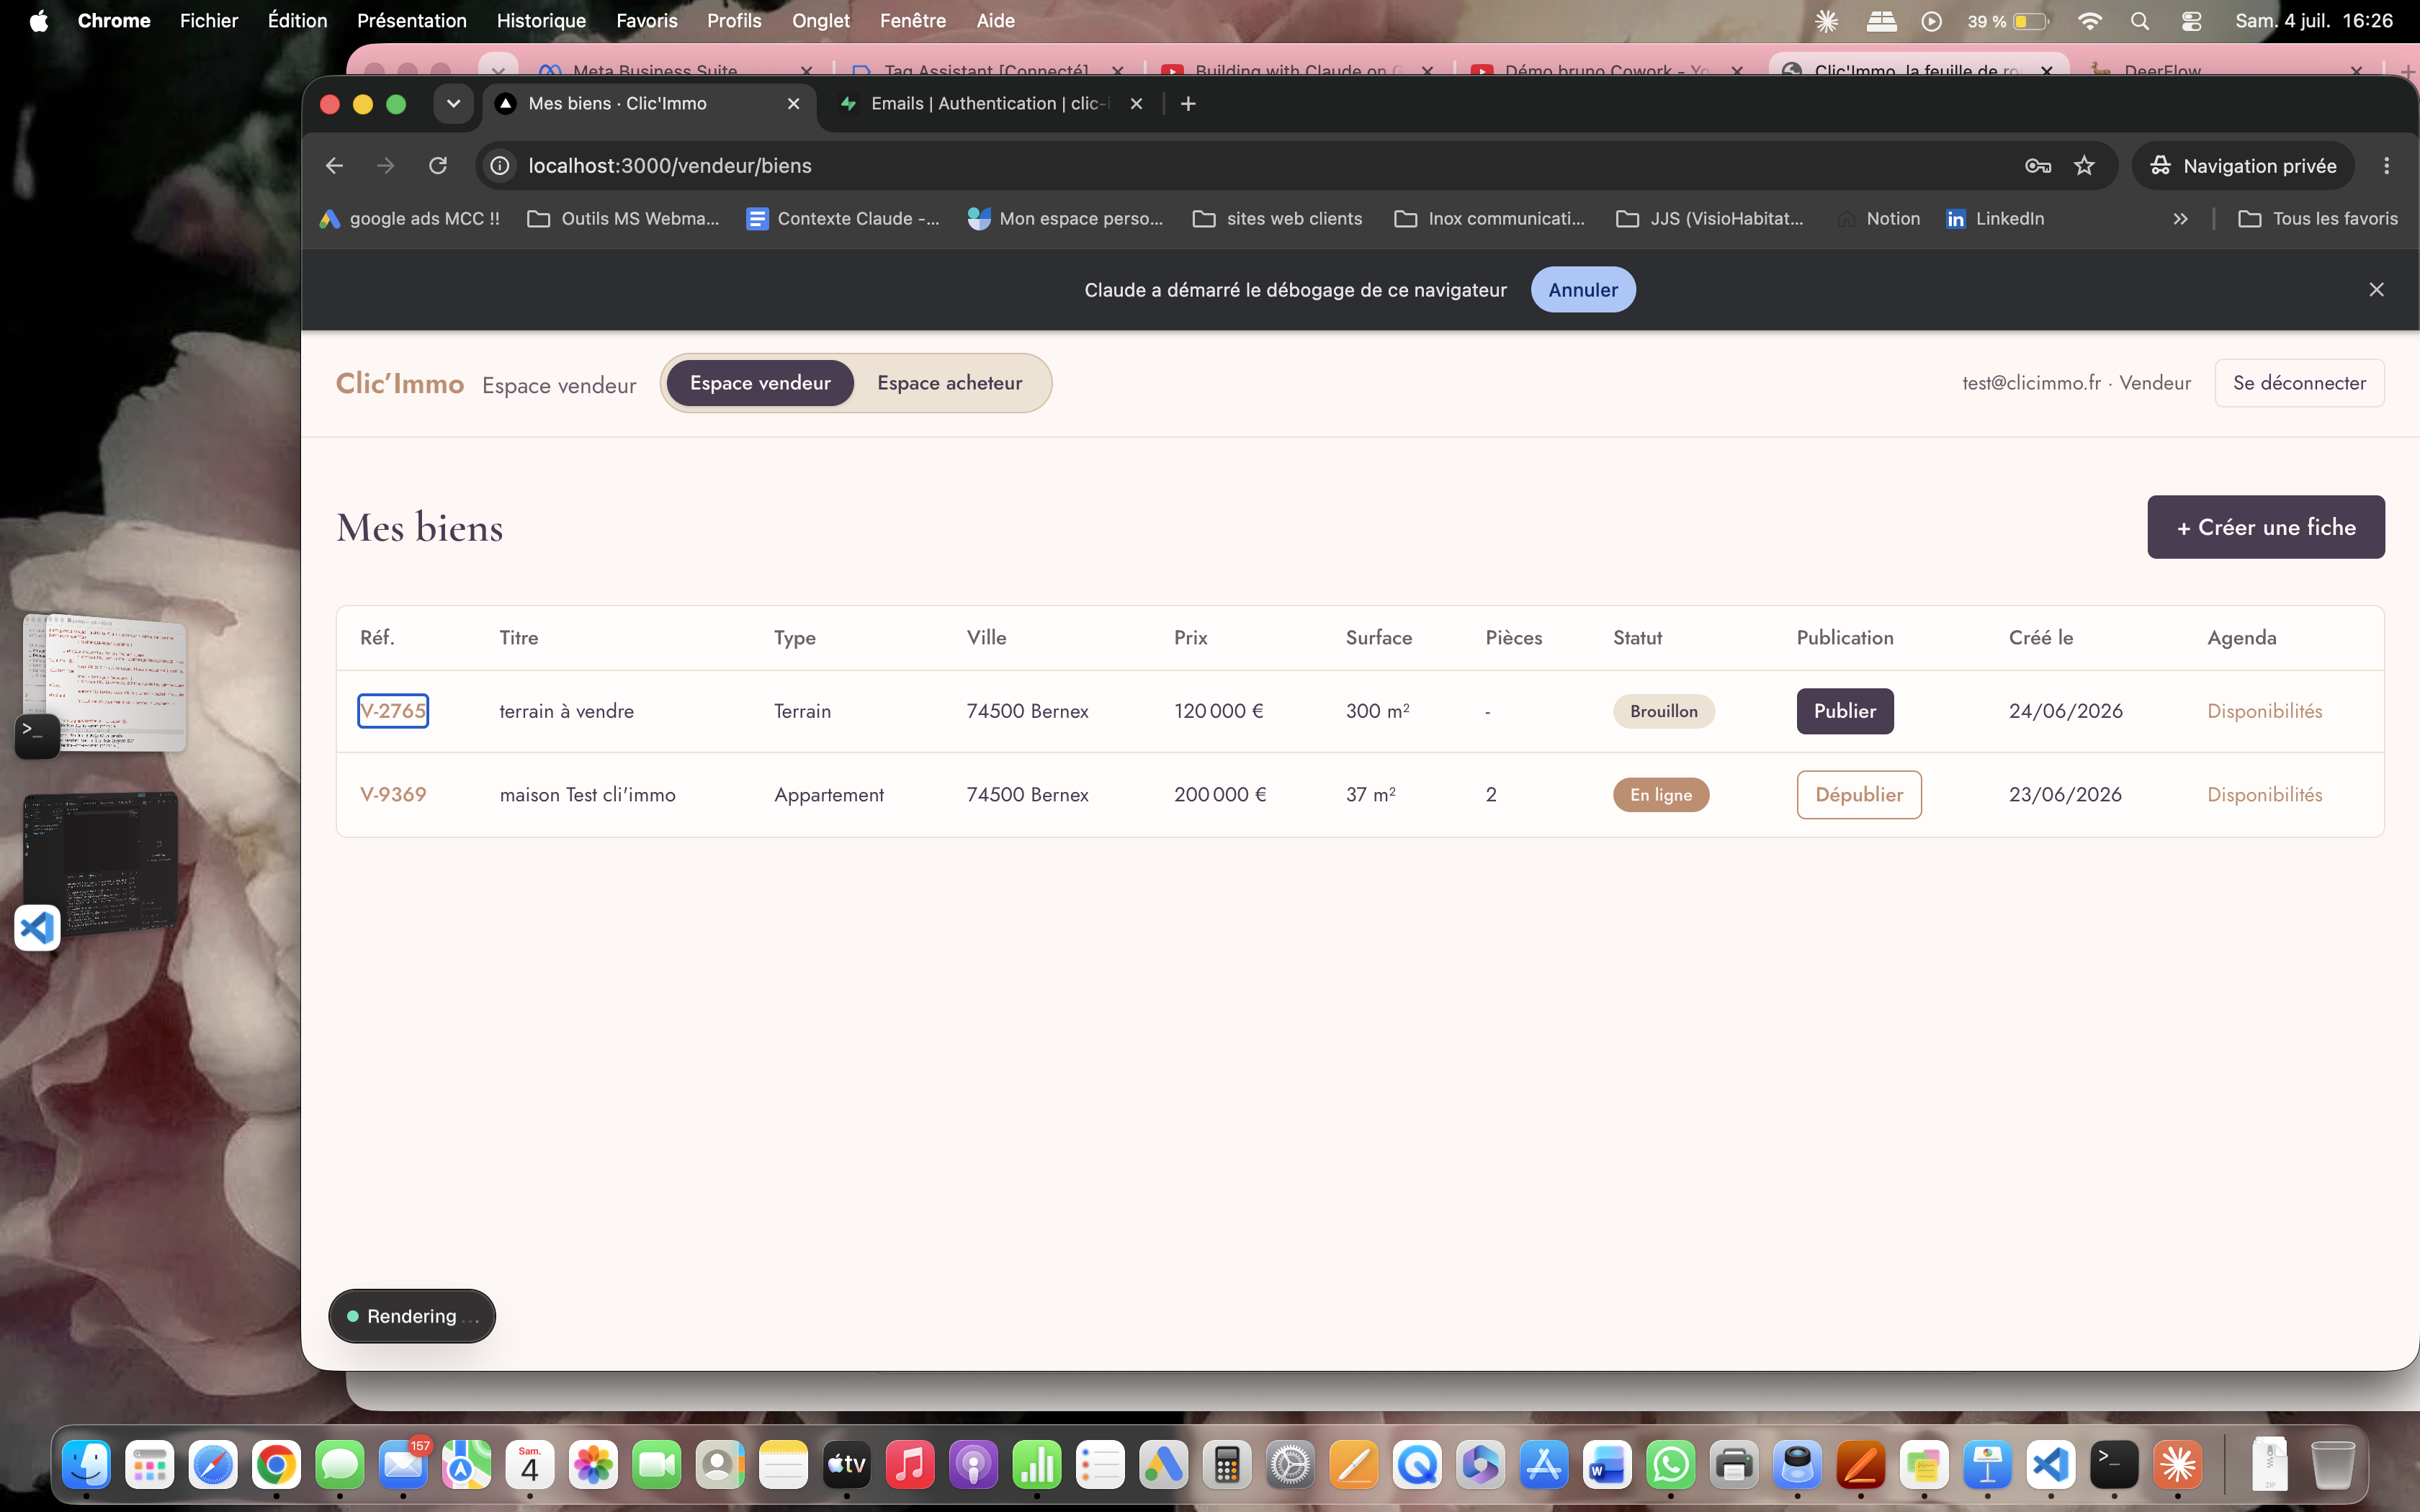2420x1512 pixels.
Task: Open a new tab with plus icon
Action: click(x=1188, y=103)
